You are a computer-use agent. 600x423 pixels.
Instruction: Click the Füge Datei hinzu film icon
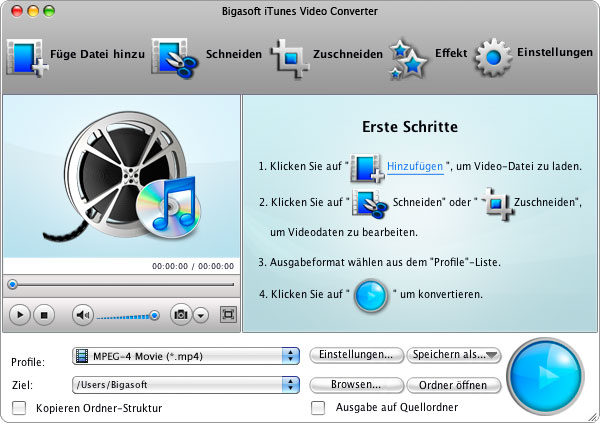click(27, 58)
